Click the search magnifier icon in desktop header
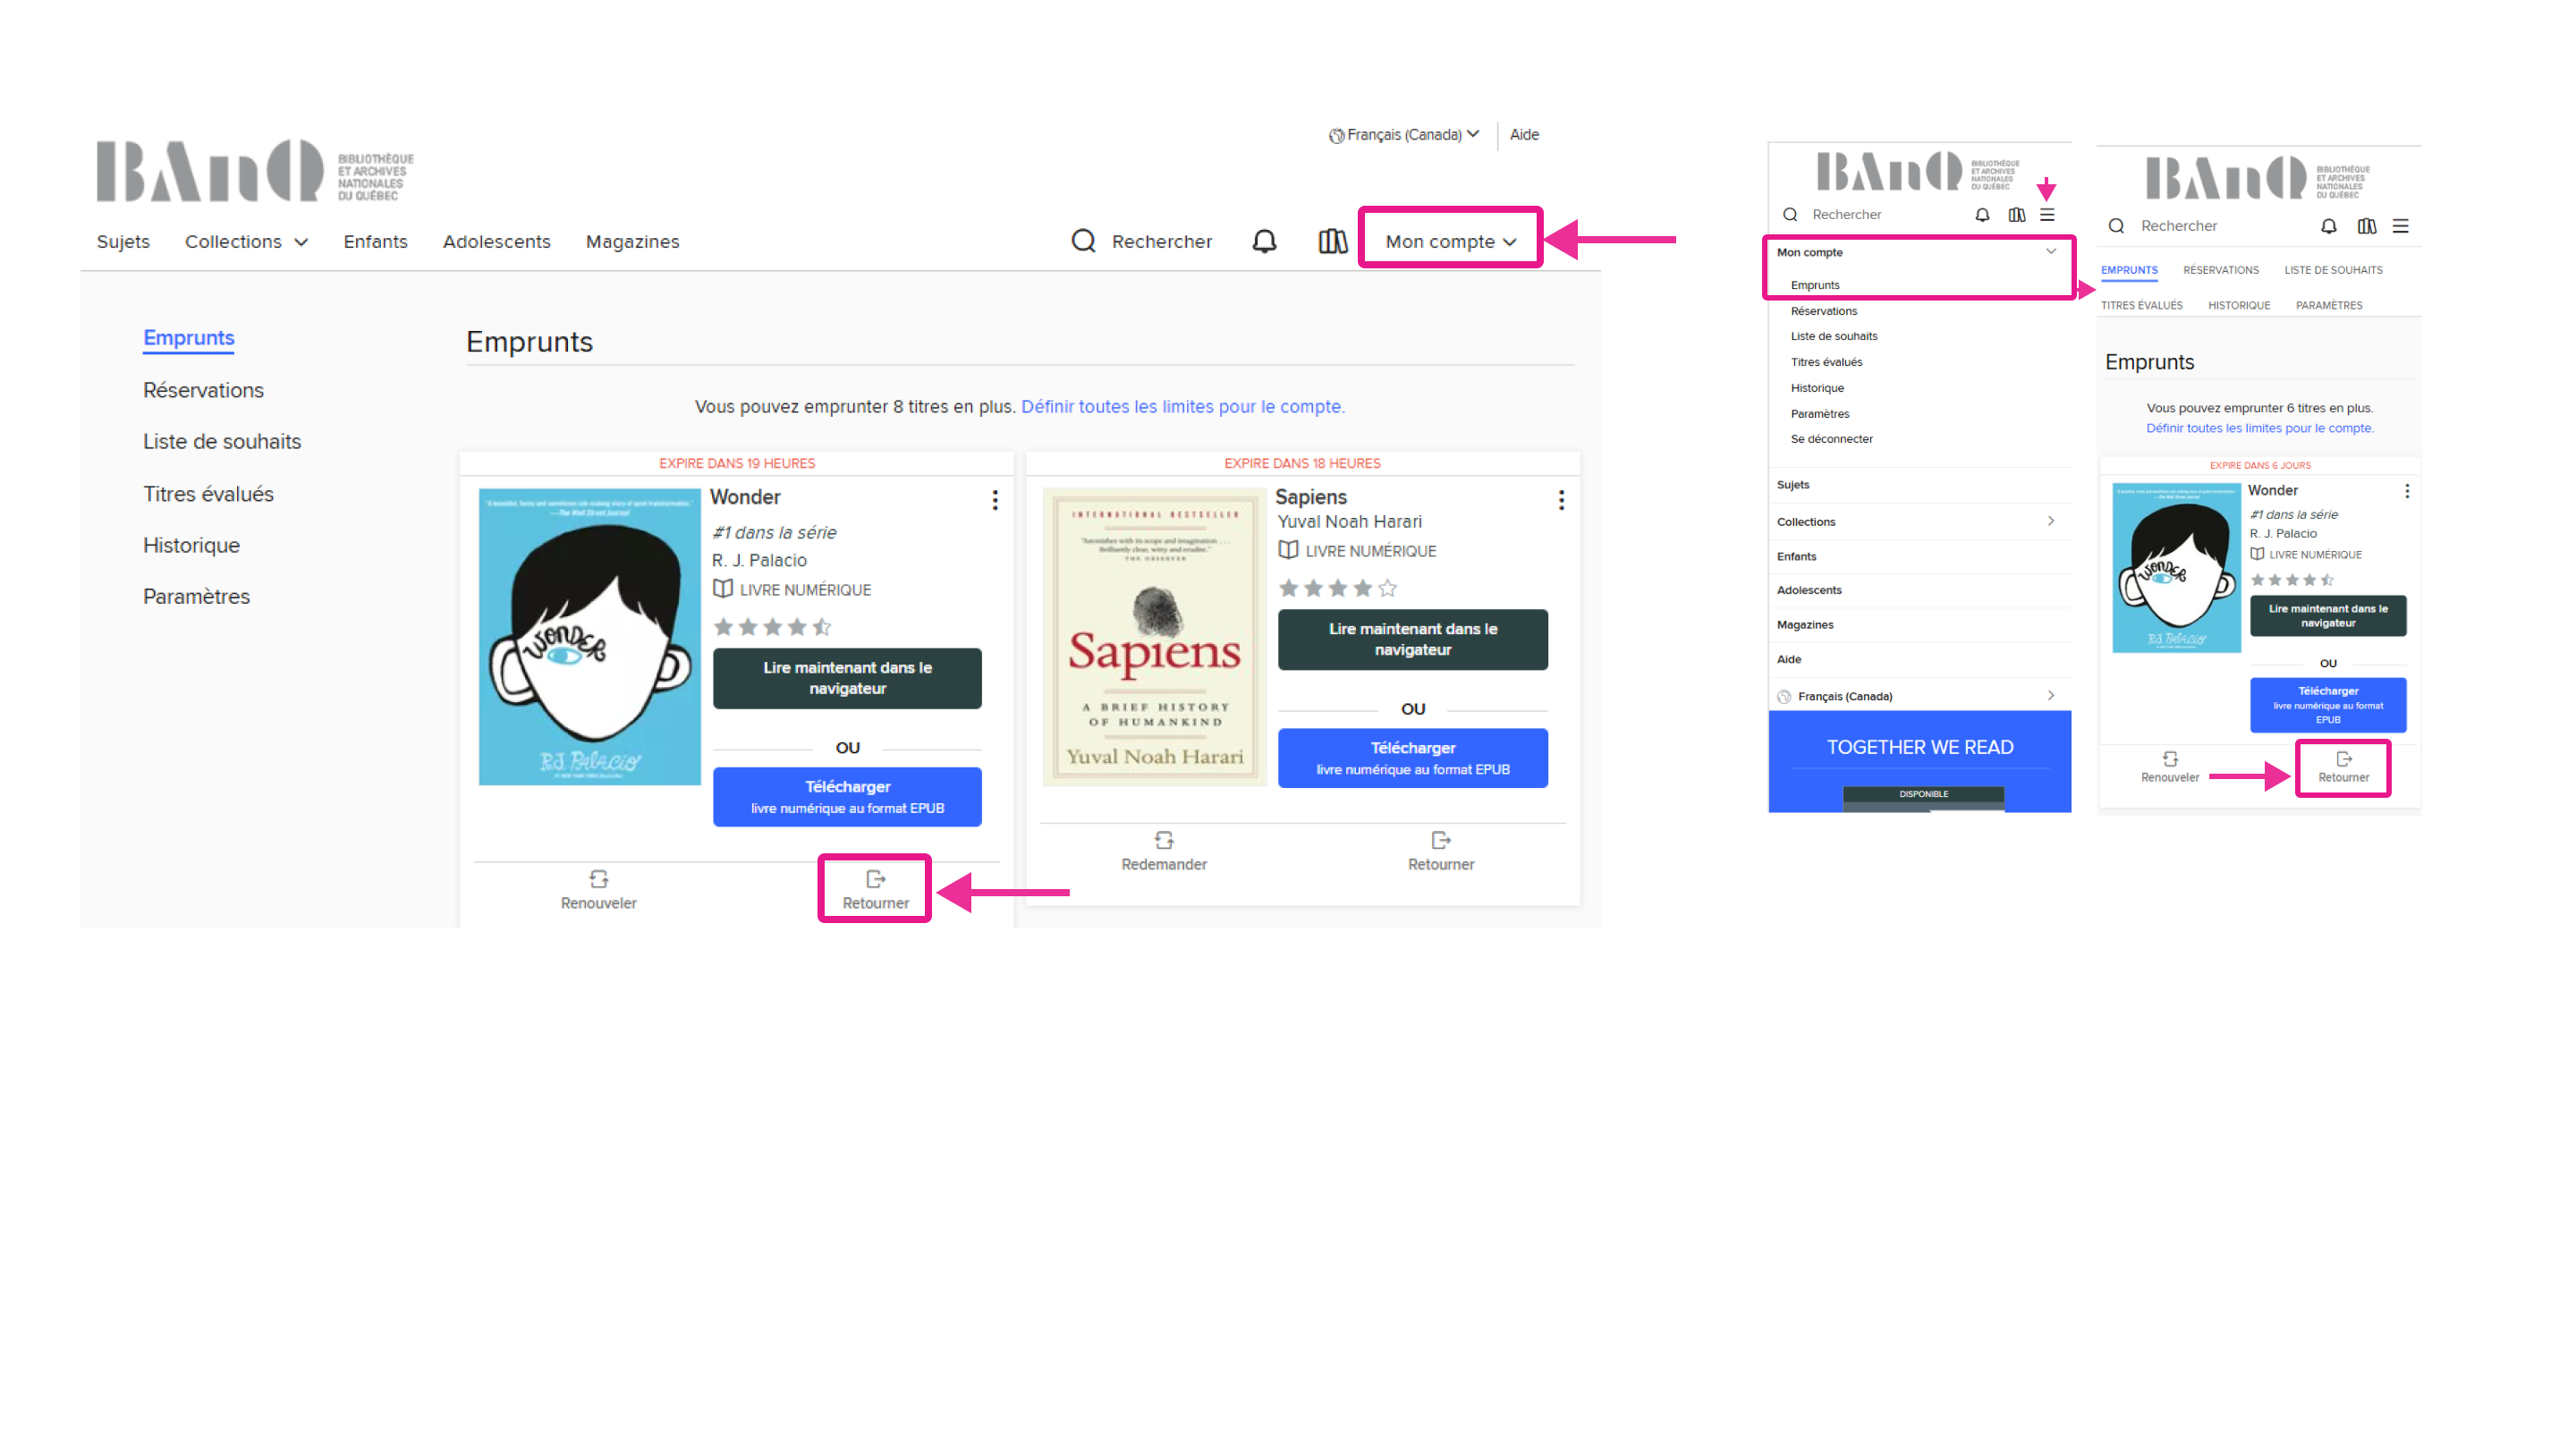The width and height of the screenshot is (2576, 1449). [x=1083, y=241]
